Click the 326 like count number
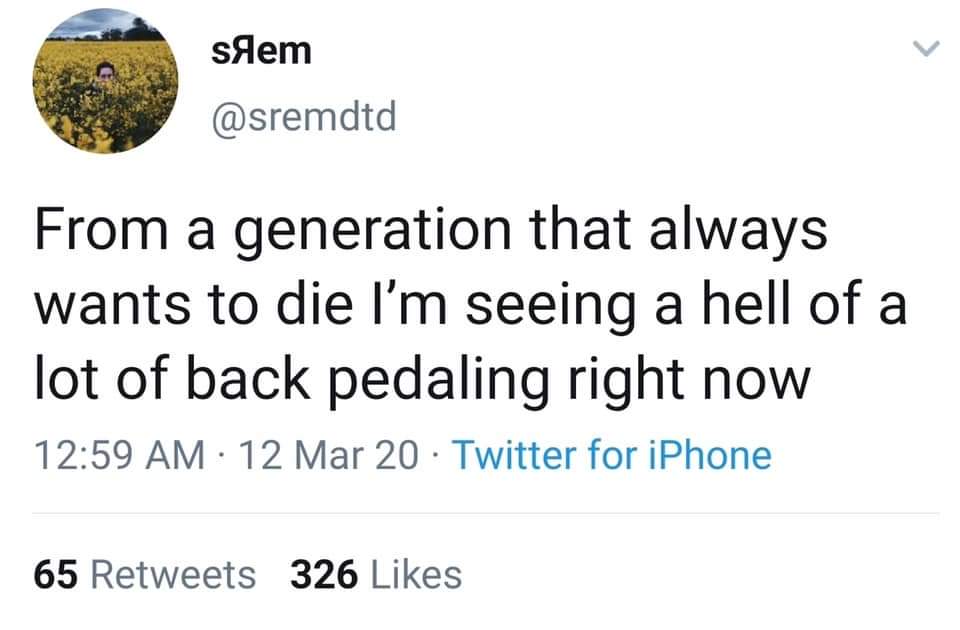Screen dimensions: 960x630 pyautogui.click(x=324, y=574)
